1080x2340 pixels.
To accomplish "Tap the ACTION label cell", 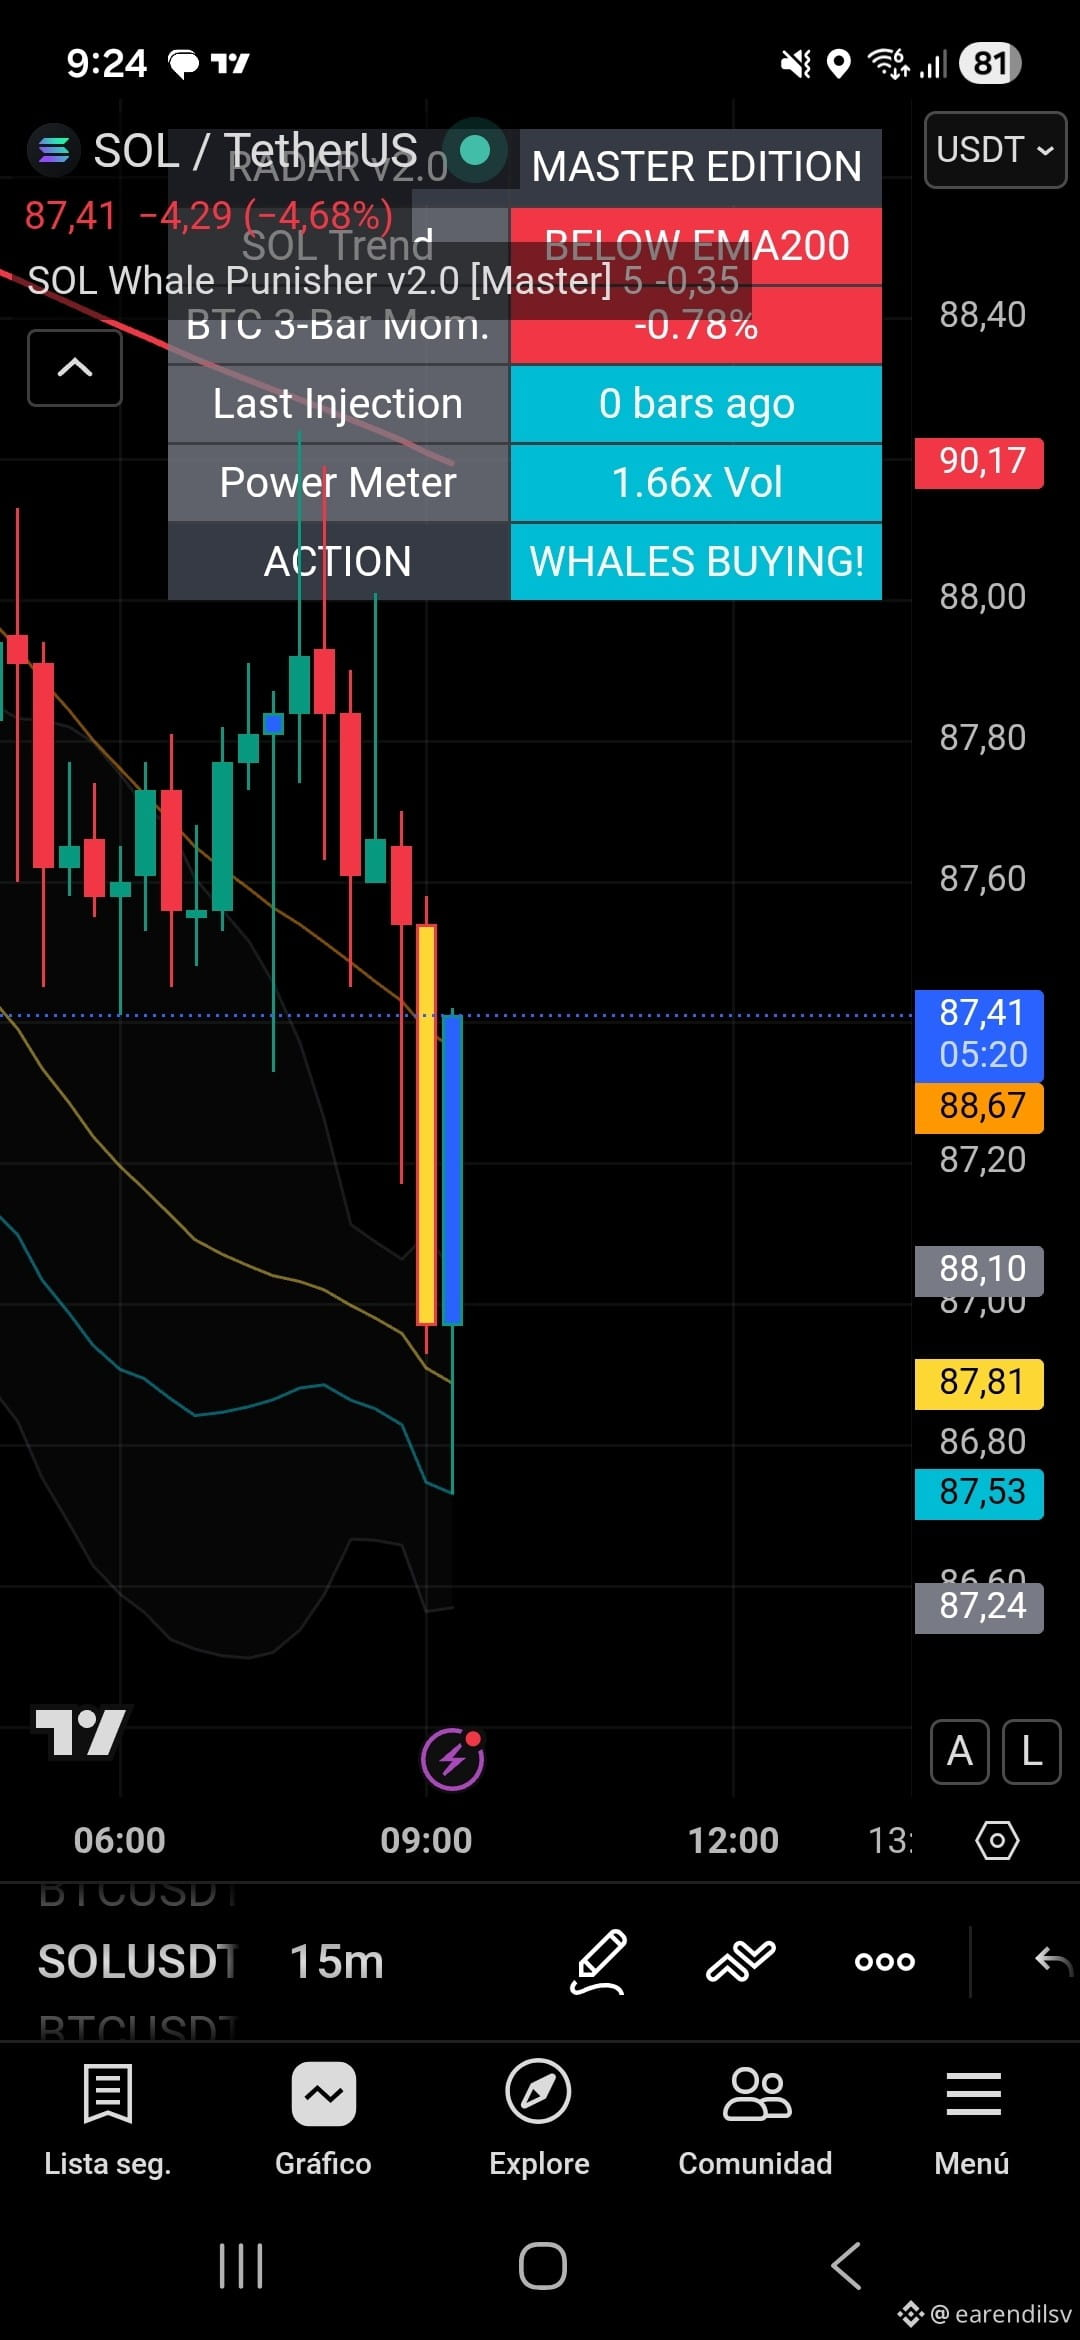I will tap(338, 562).
